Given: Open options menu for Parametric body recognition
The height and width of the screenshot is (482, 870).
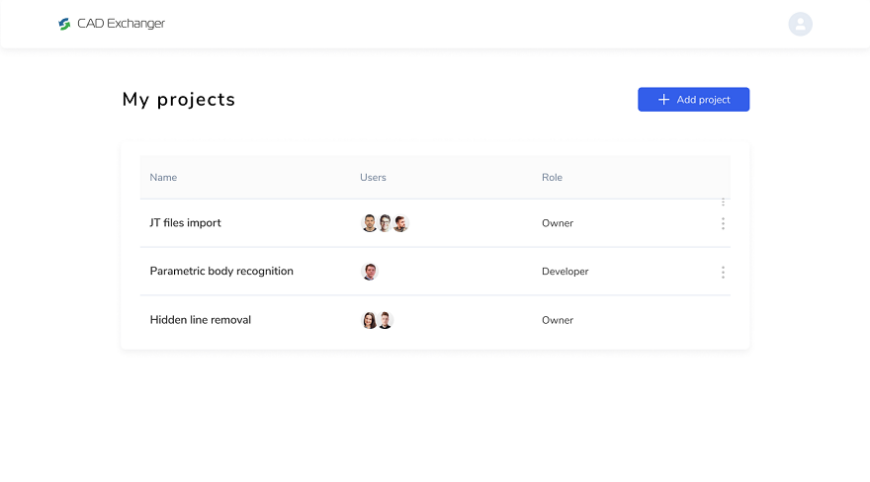Looking at the screenshot, I should tap(723, 272).
